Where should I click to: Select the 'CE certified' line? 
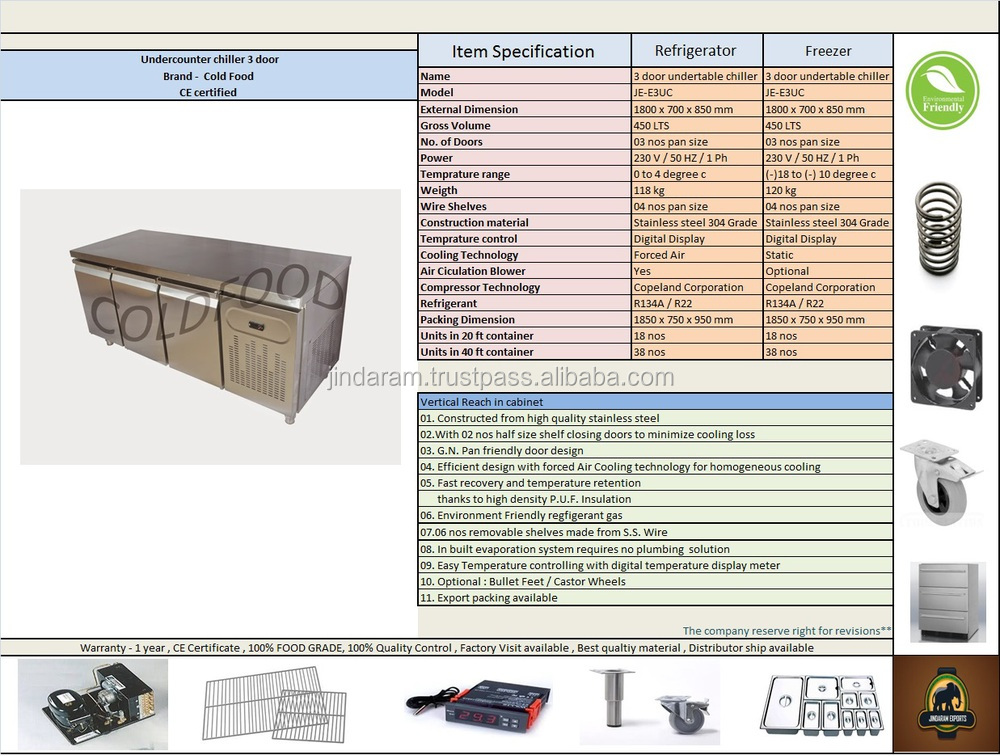[208, 93]
